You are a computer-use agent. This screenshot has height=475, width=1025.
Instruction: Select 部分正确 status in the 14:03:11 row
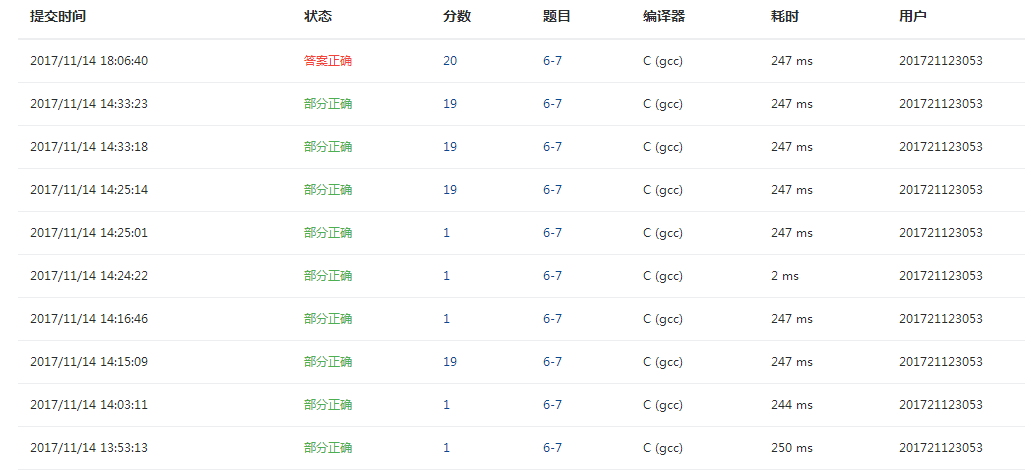[x=328, y=405]
